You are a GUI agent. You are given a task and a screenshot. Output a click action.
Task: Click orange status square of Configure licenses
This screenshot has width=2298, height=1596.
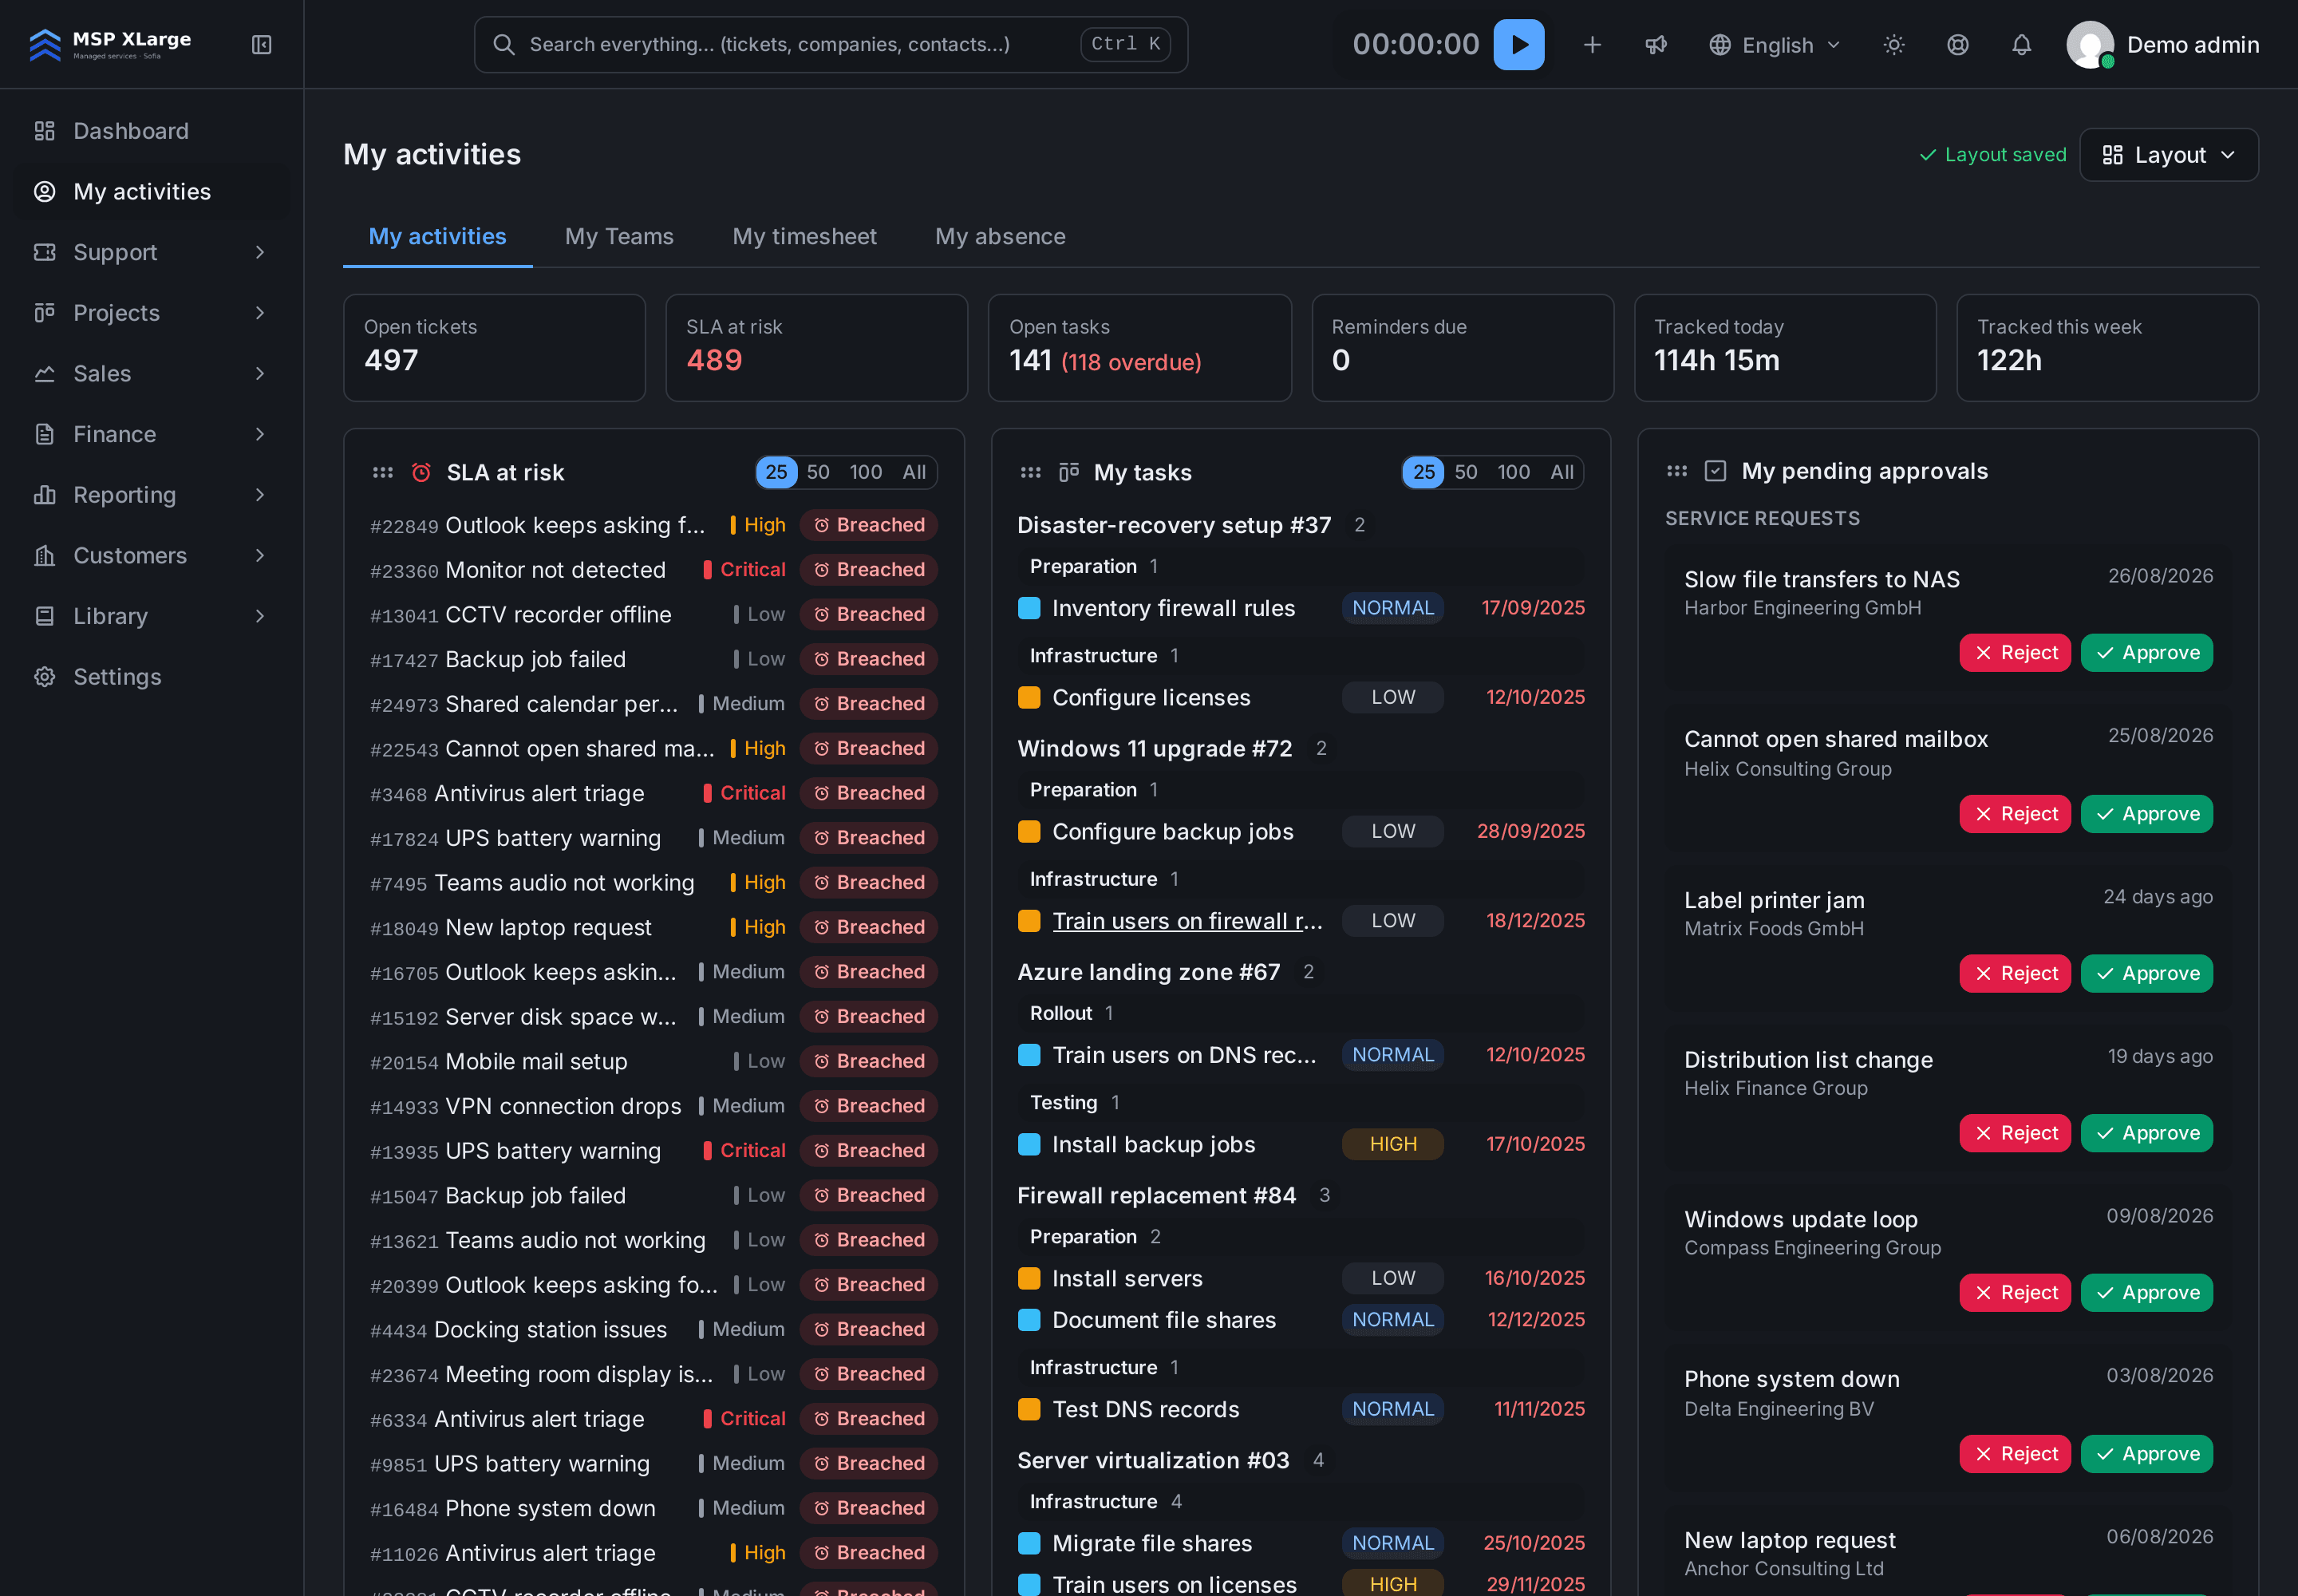coord(1028,697)
